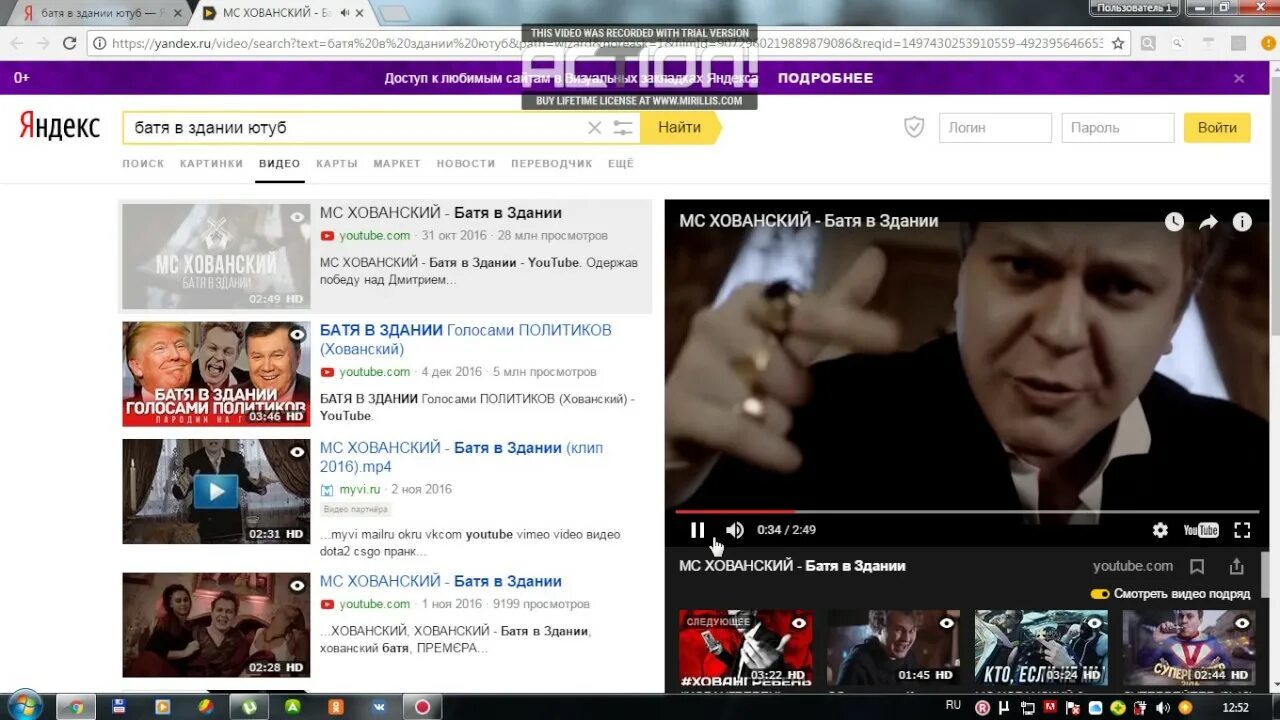This screenshot has width=1280, height=720.
Task: Open the VK icon in taskbar
Action: pyautogui.click(x=380, y=706)
